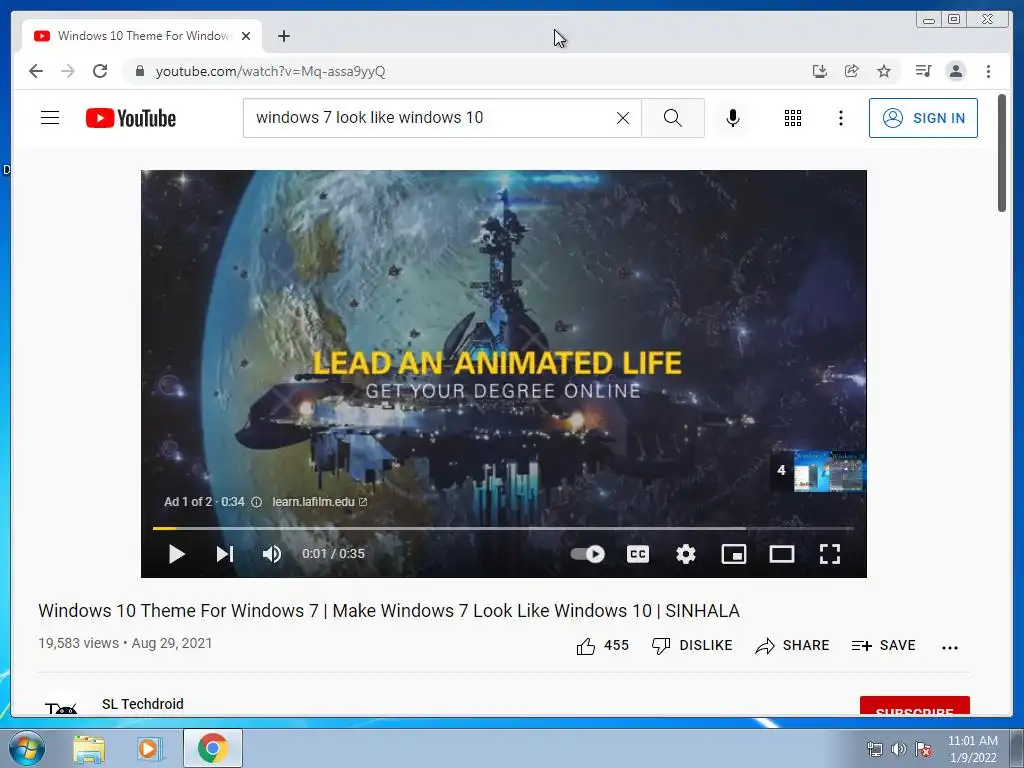This screenshot has width=1024, height=768.
Task: Open the clock showing 11:01 AM
Action: click(x=973, y=749)
